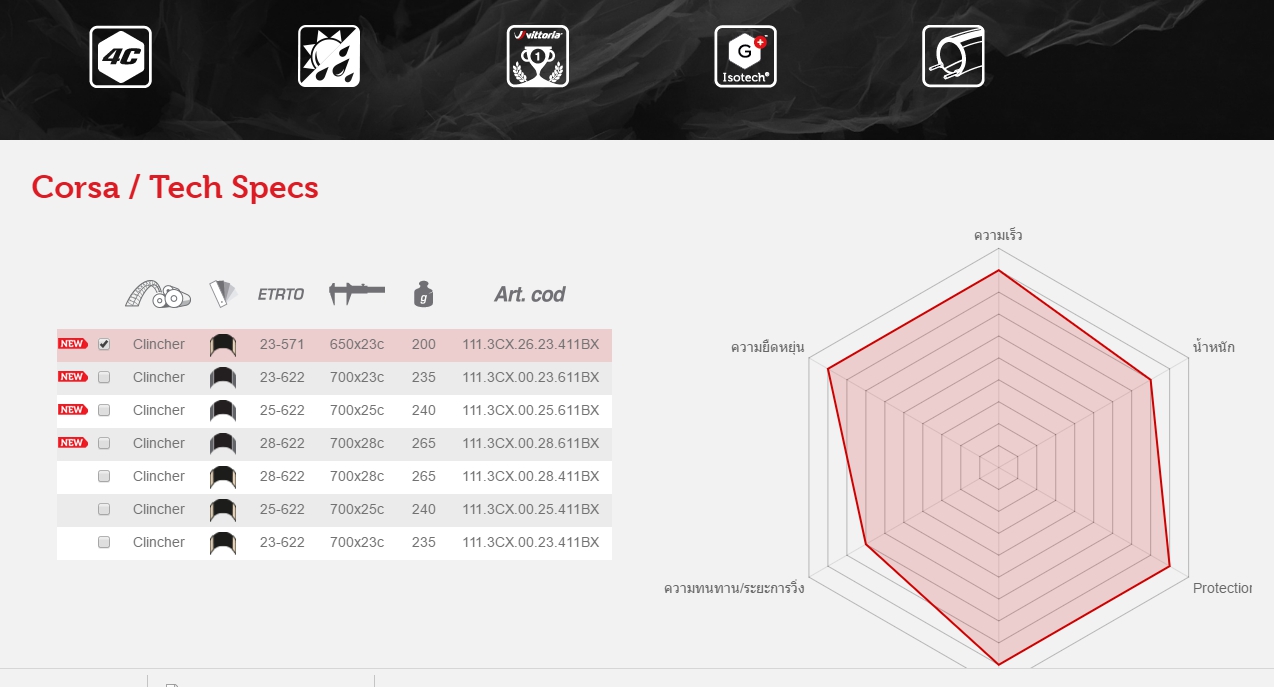Click article code 111.3CX.26.23.411BX

(531, 344)
